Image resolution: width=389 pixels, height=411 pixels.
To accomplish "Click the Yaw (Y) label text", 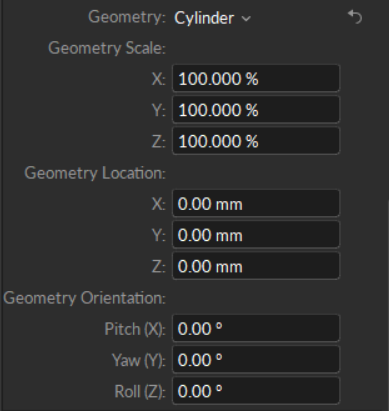I will tap(139, 360).
